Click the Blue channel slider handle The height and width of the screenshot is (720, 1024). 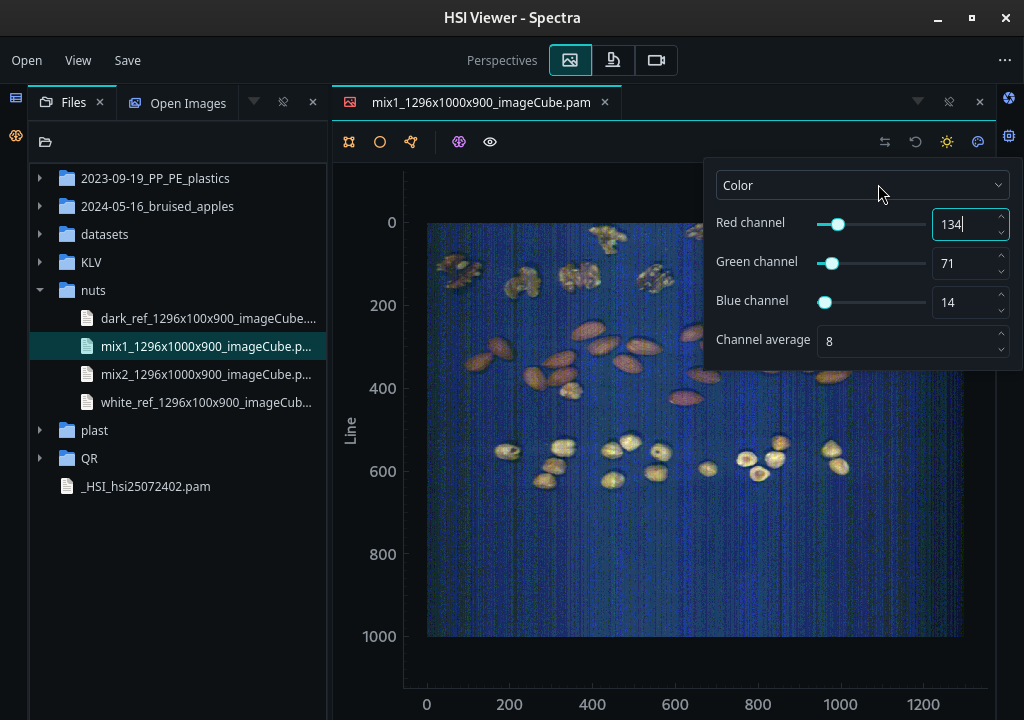point(825,303)
